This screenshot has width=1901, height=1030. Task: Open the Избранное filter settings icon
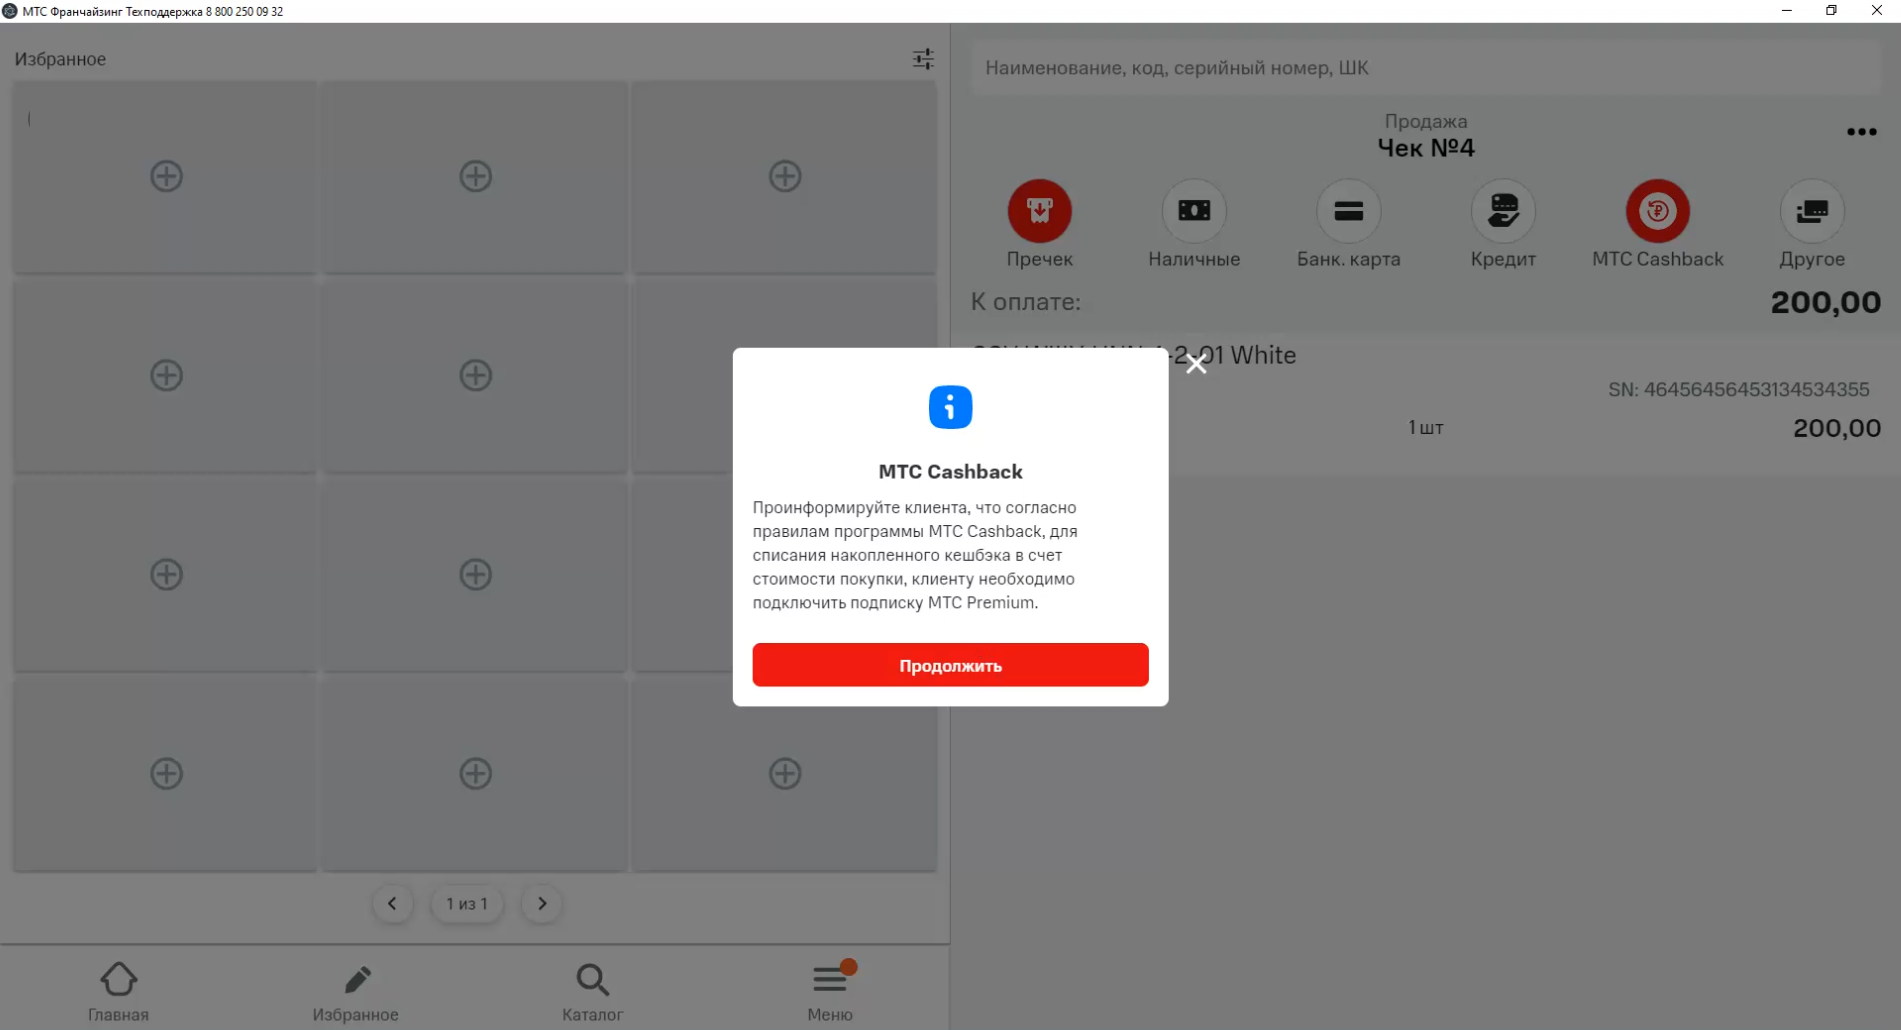(x=923, y=59)
